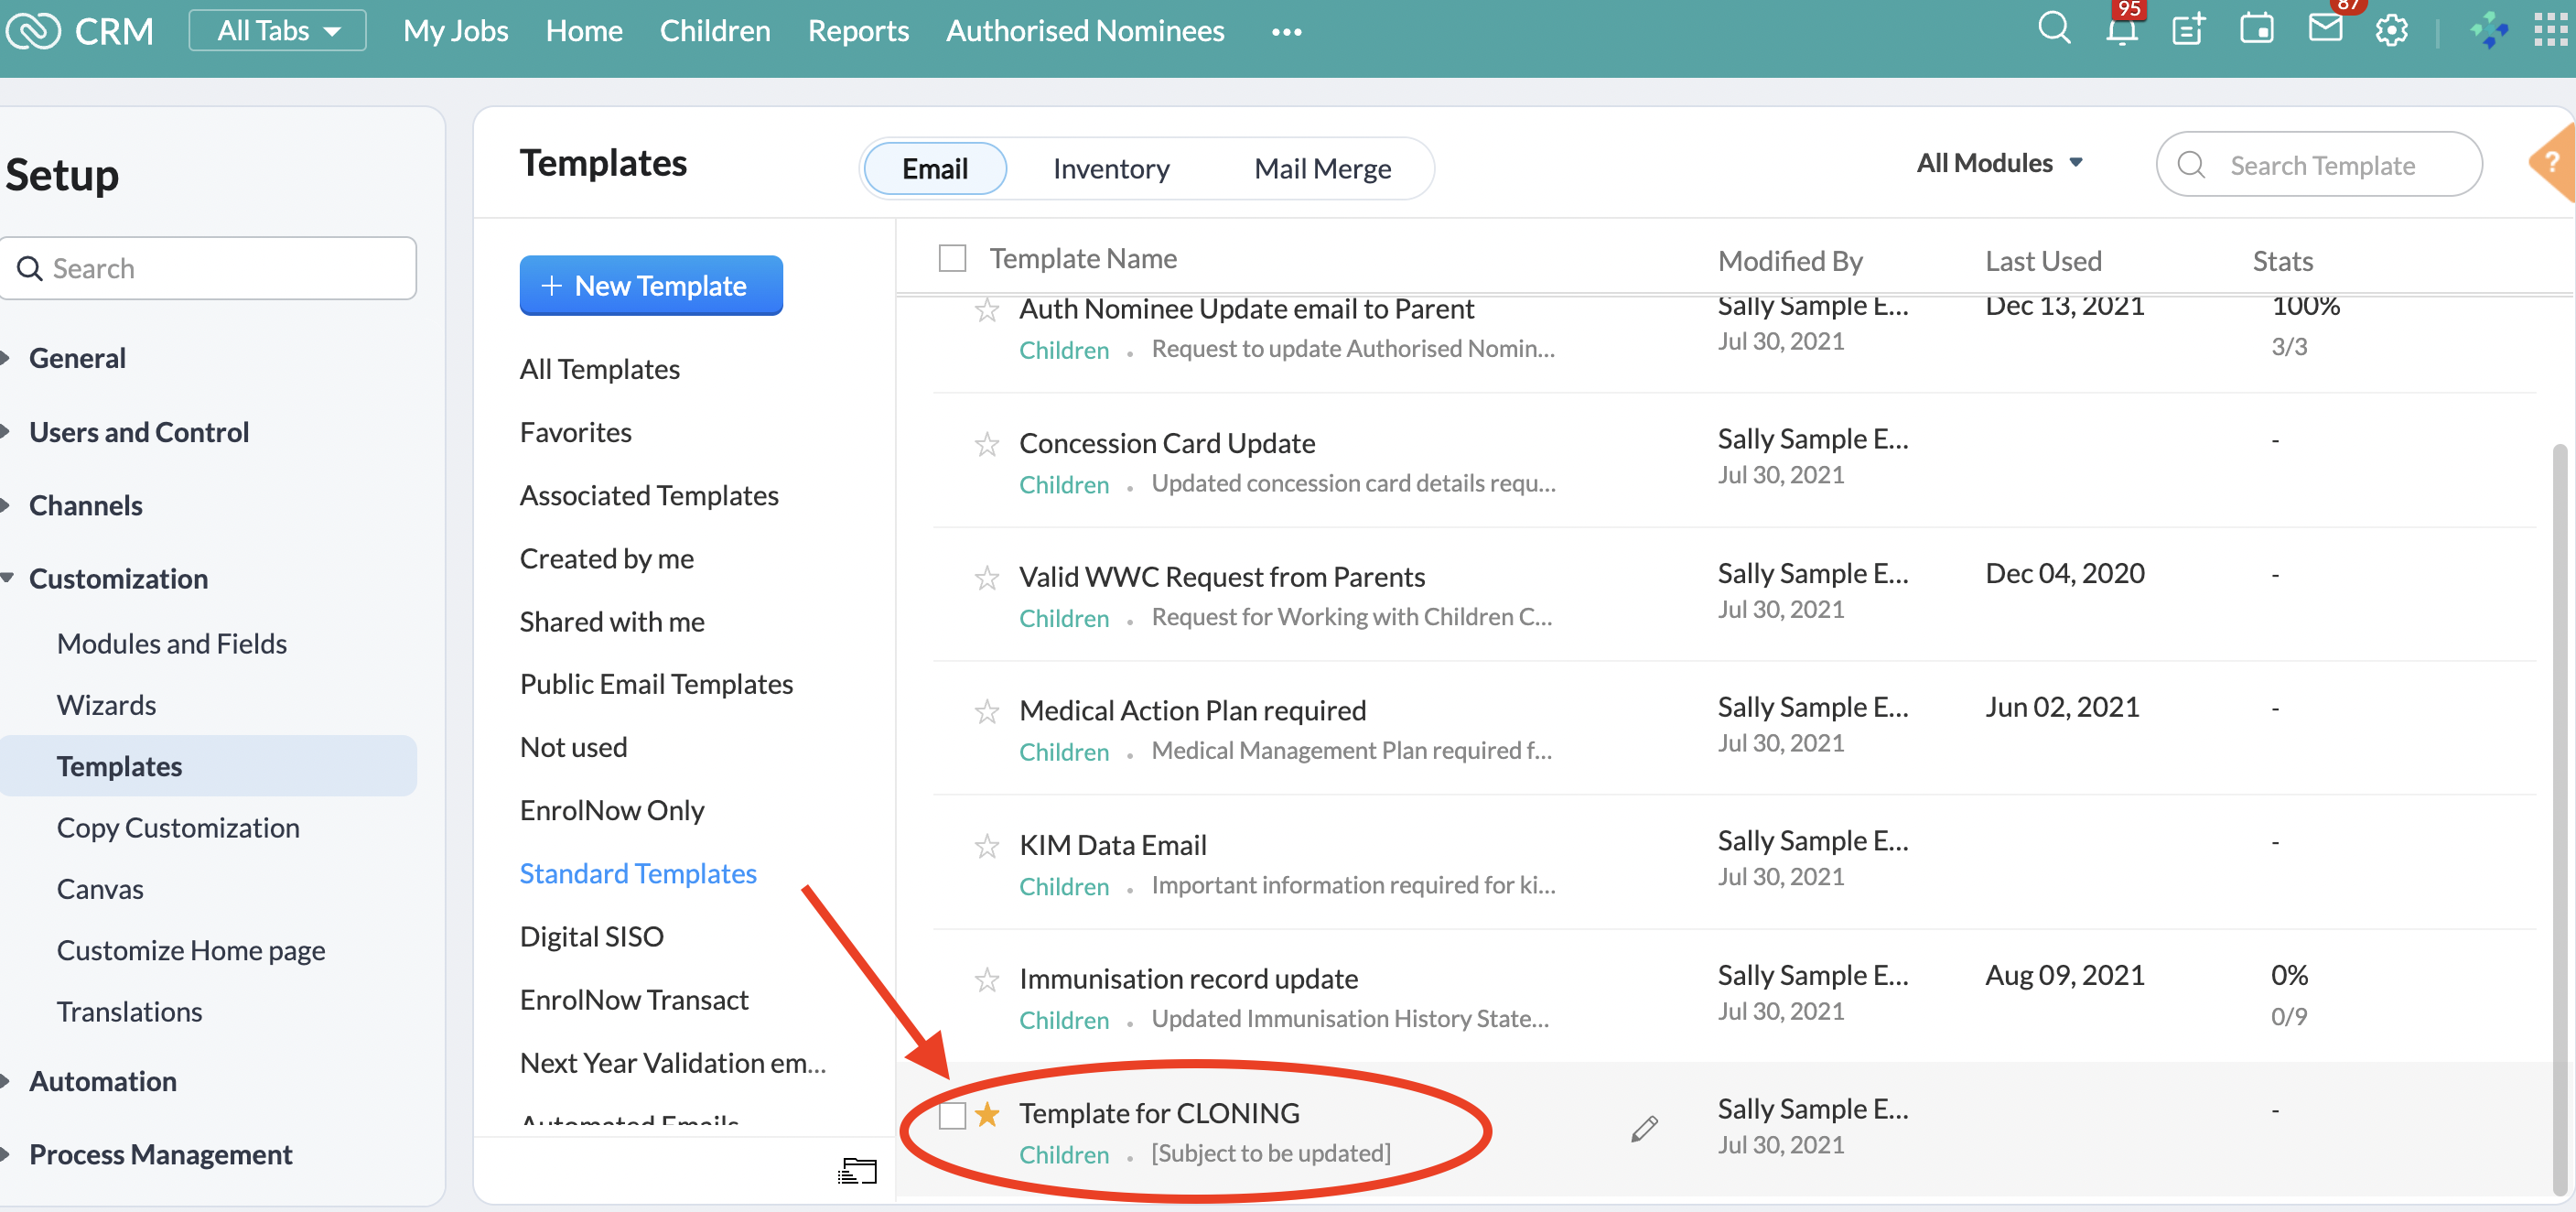Check the select-all Template Name checkbox
This screenshot has height=1212, width=2576.
pyautogui.click(x=952, y=258)
